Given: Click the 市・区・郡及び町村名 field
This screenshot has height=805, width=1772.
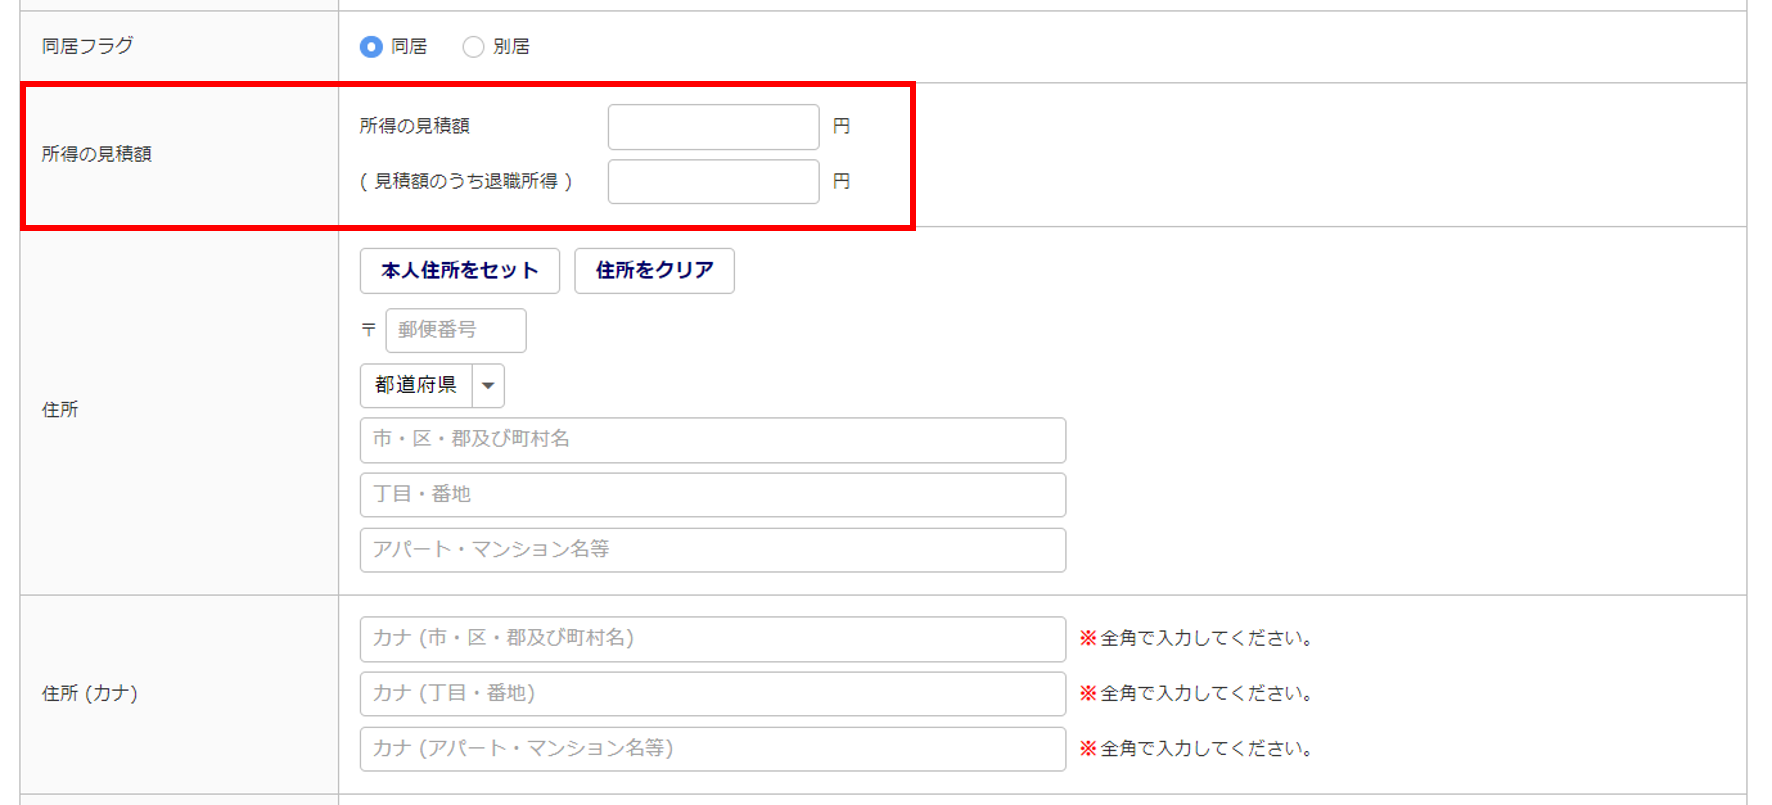Looking at the screenshot, I should click(x=712, y=440).
